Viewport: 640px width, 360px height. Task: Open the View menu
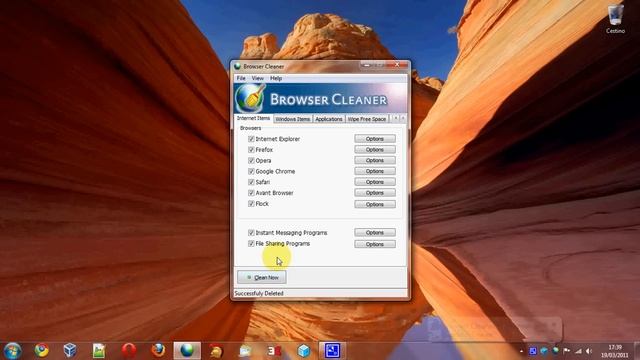point(258,78)
